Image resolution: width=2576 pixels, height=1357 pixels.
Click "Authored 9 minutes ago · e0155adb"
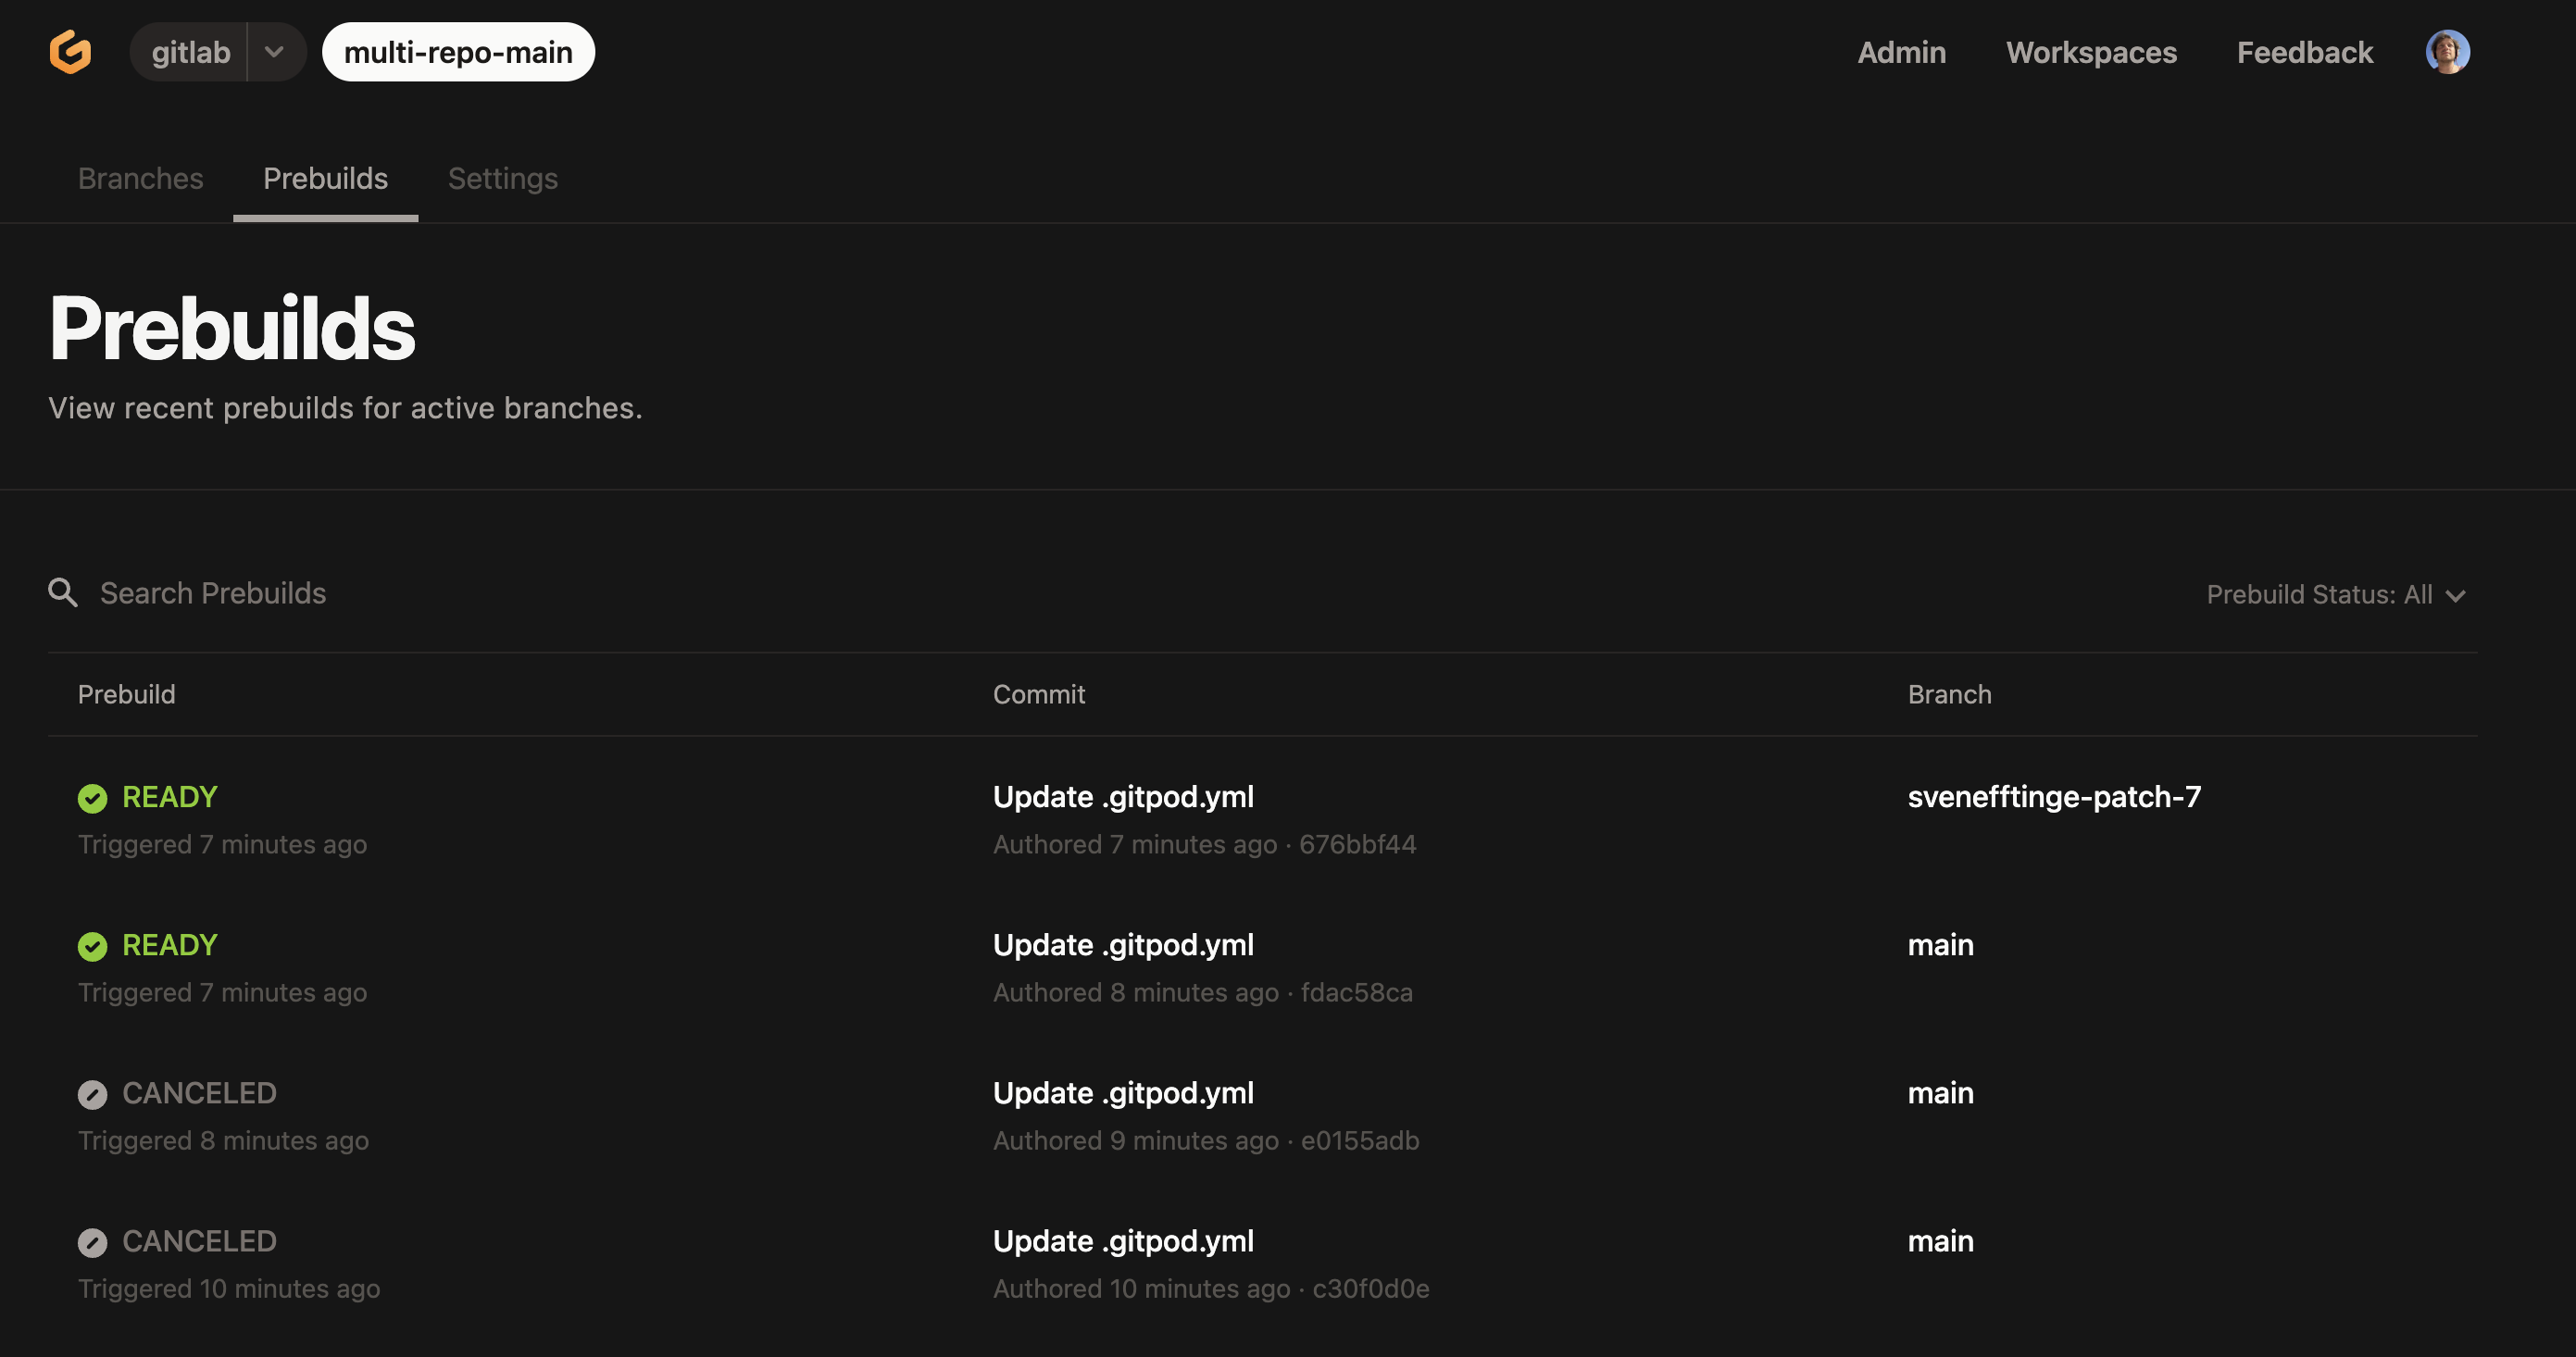1206,1140
